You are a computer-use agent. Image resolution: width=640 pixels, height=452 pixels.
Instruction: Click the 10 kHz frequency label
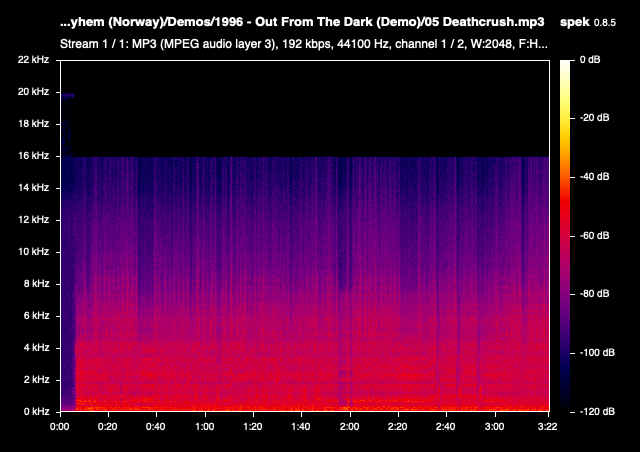click(33, 252)
